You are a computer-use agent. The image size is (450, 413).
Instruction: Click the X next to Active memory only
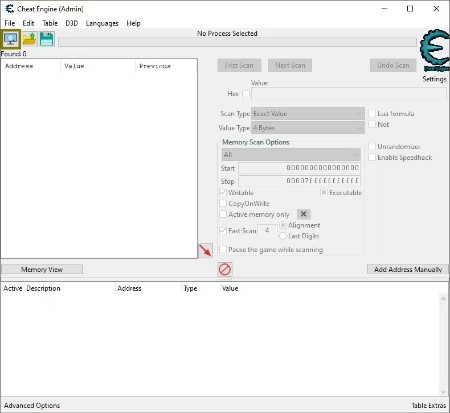[303, 214]
